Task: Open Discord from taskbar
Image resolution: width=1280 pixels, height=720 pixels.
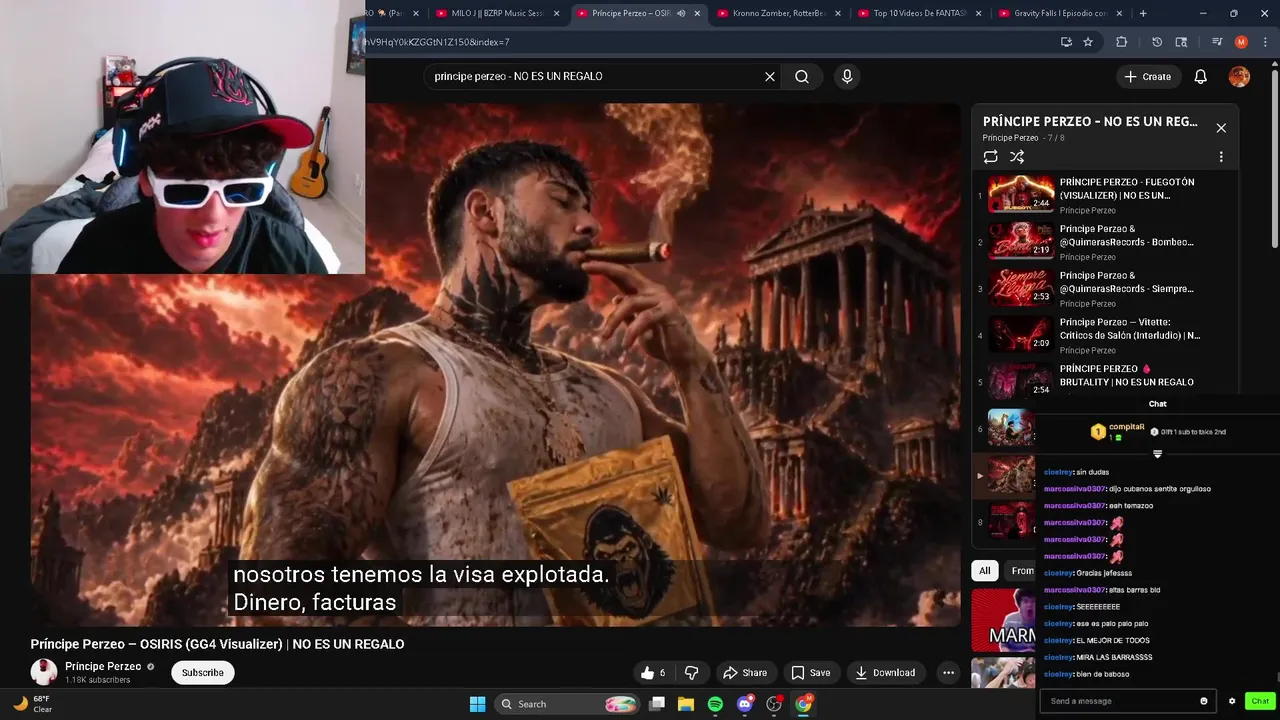Action: point(744,704)
